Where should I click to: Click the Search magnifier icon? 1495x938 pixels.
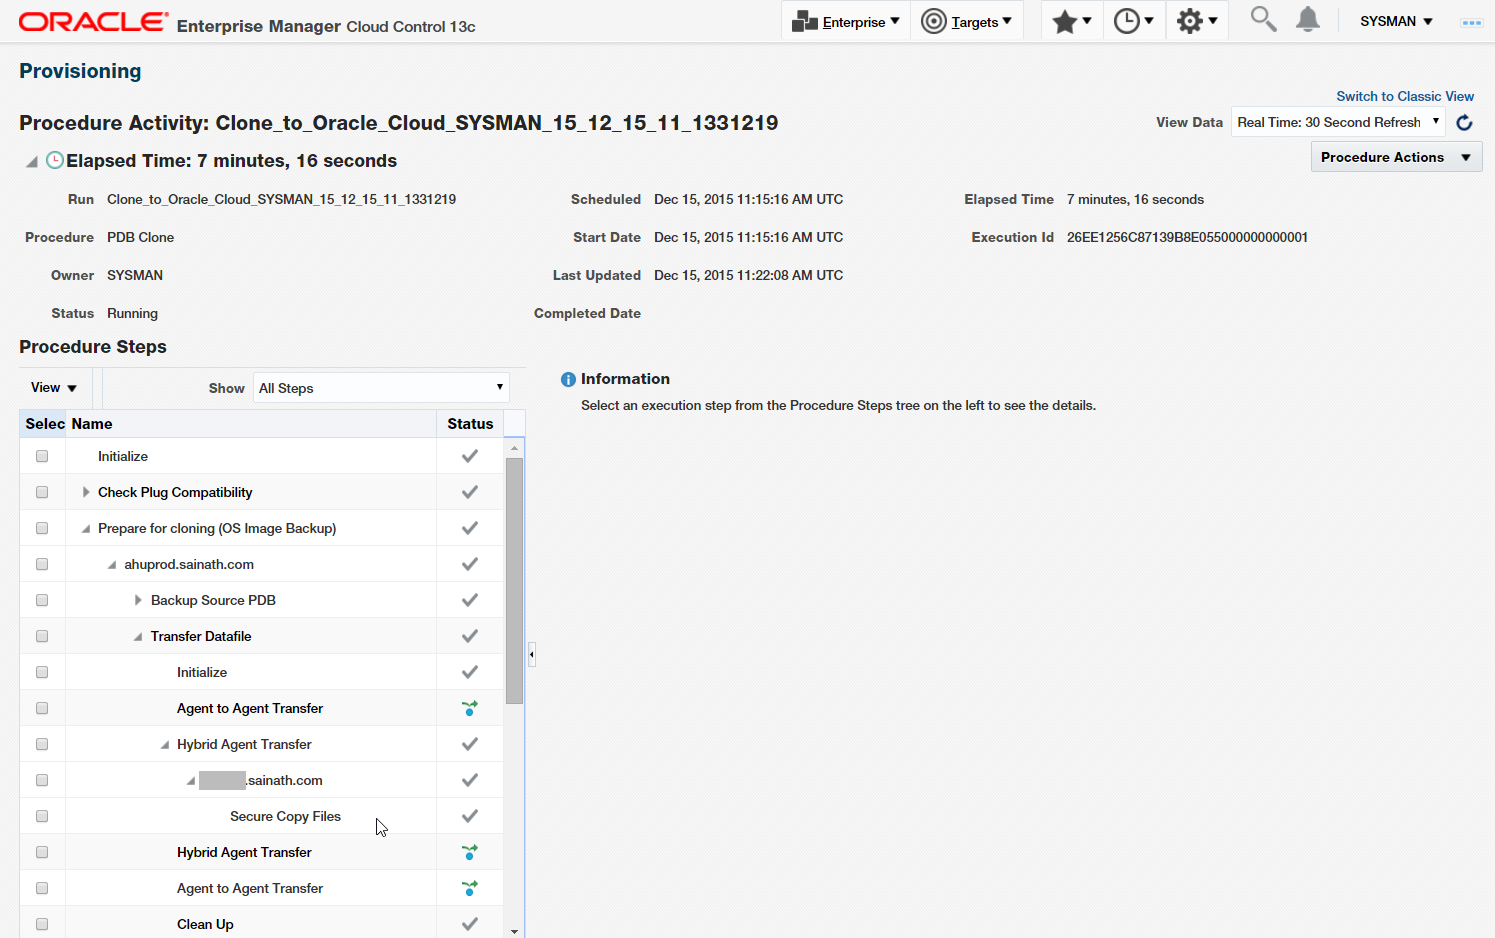click(1263, 19)
